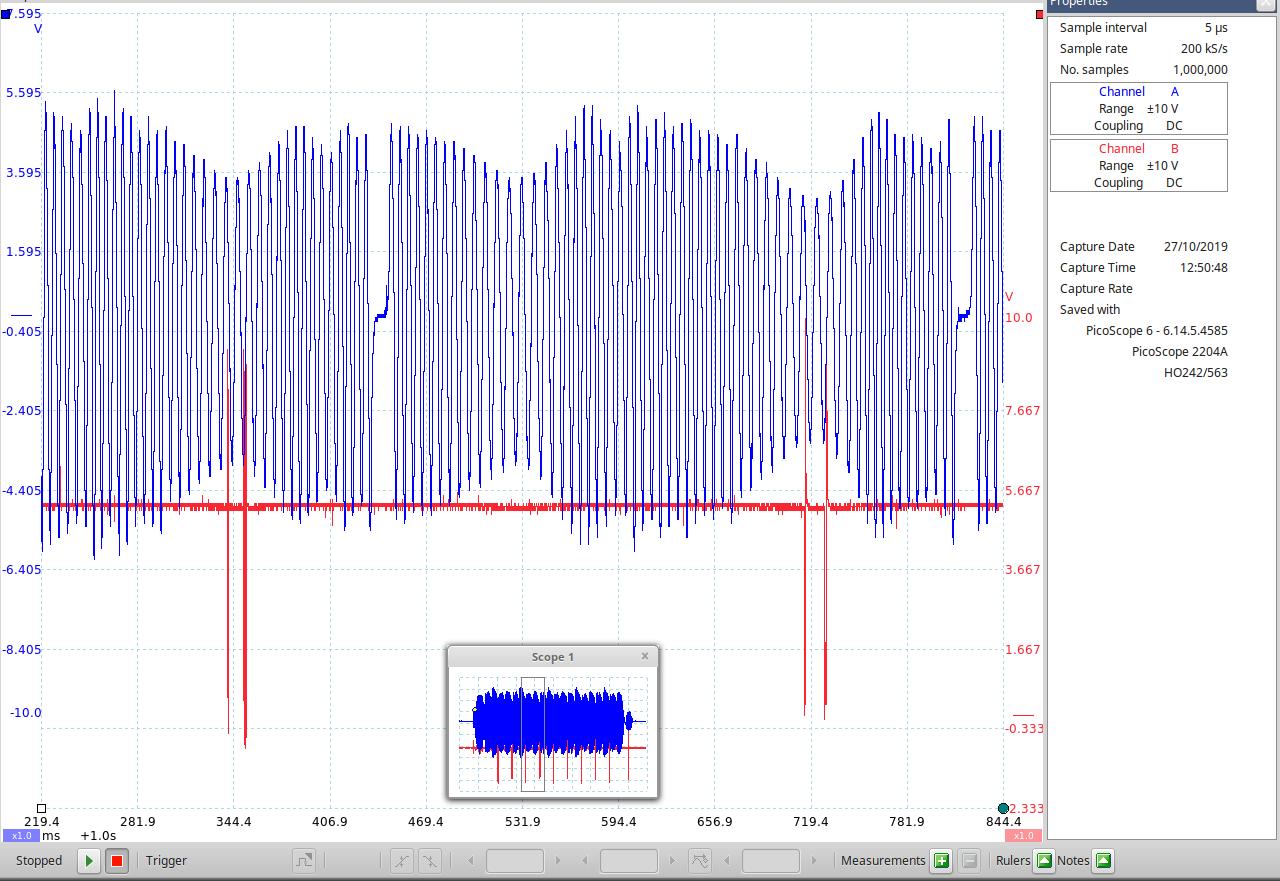Start capture with the green play button
This screenshot has width=1280, height=881.
(89, 860)
